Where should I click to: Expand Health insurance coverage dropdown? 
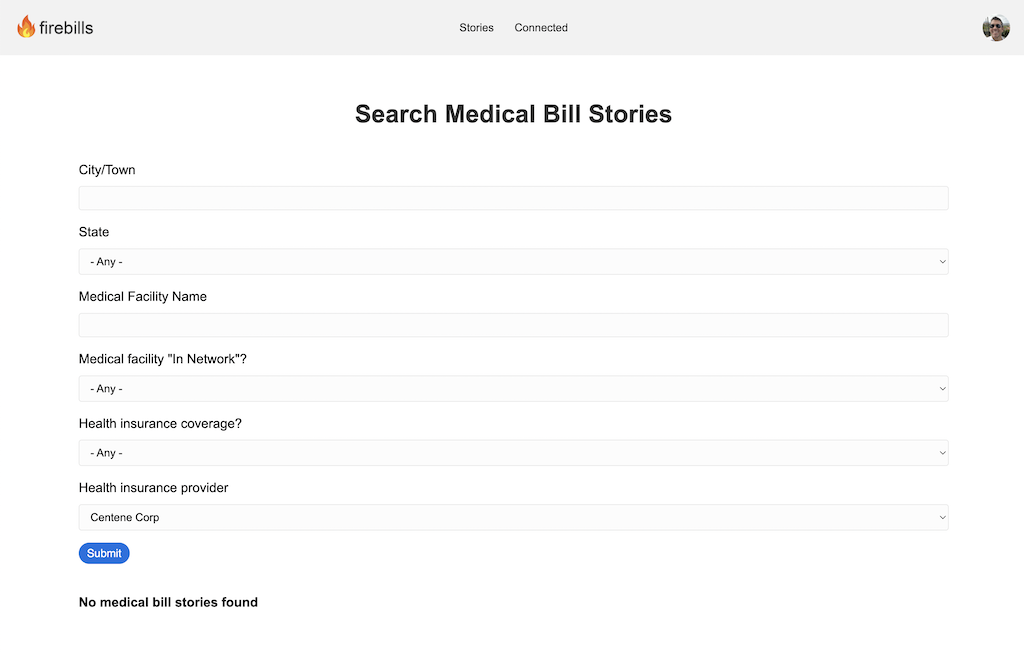[x=513, y=453]
